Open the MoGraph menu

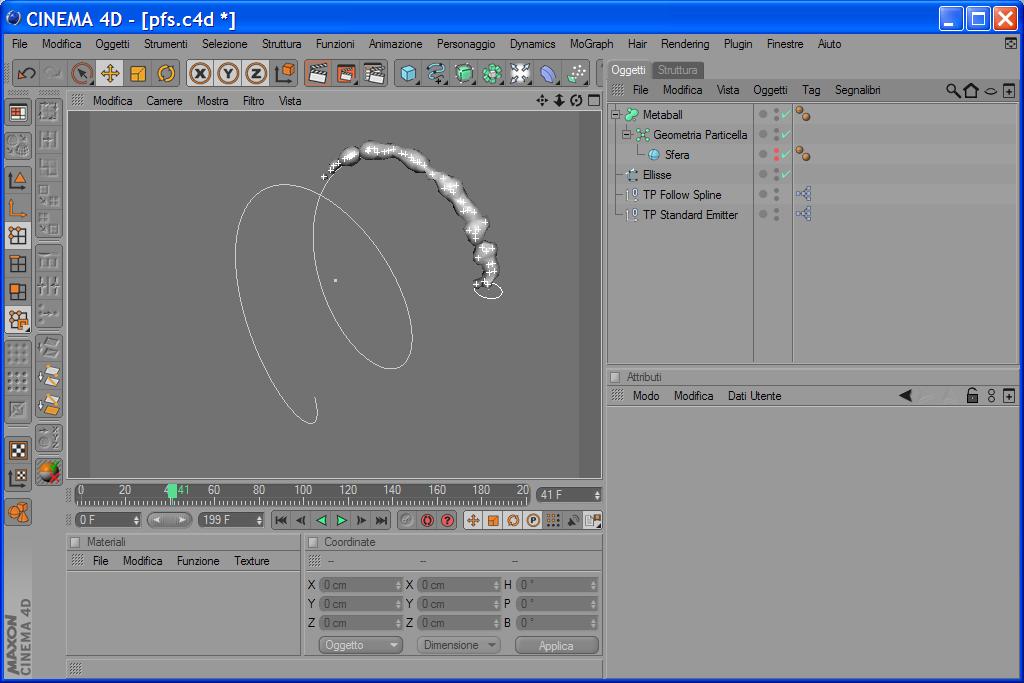click(x=591, y=44)
